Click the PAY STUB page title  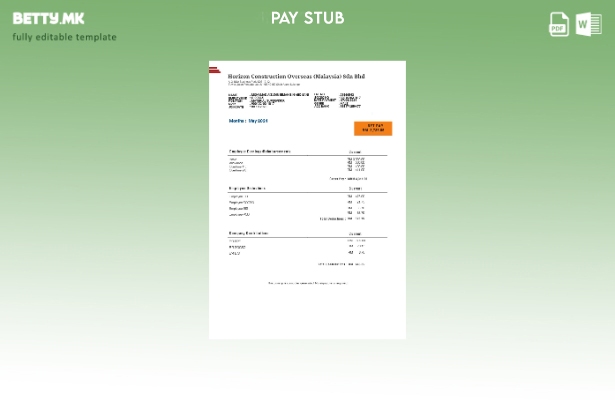[x=307, y=18]
